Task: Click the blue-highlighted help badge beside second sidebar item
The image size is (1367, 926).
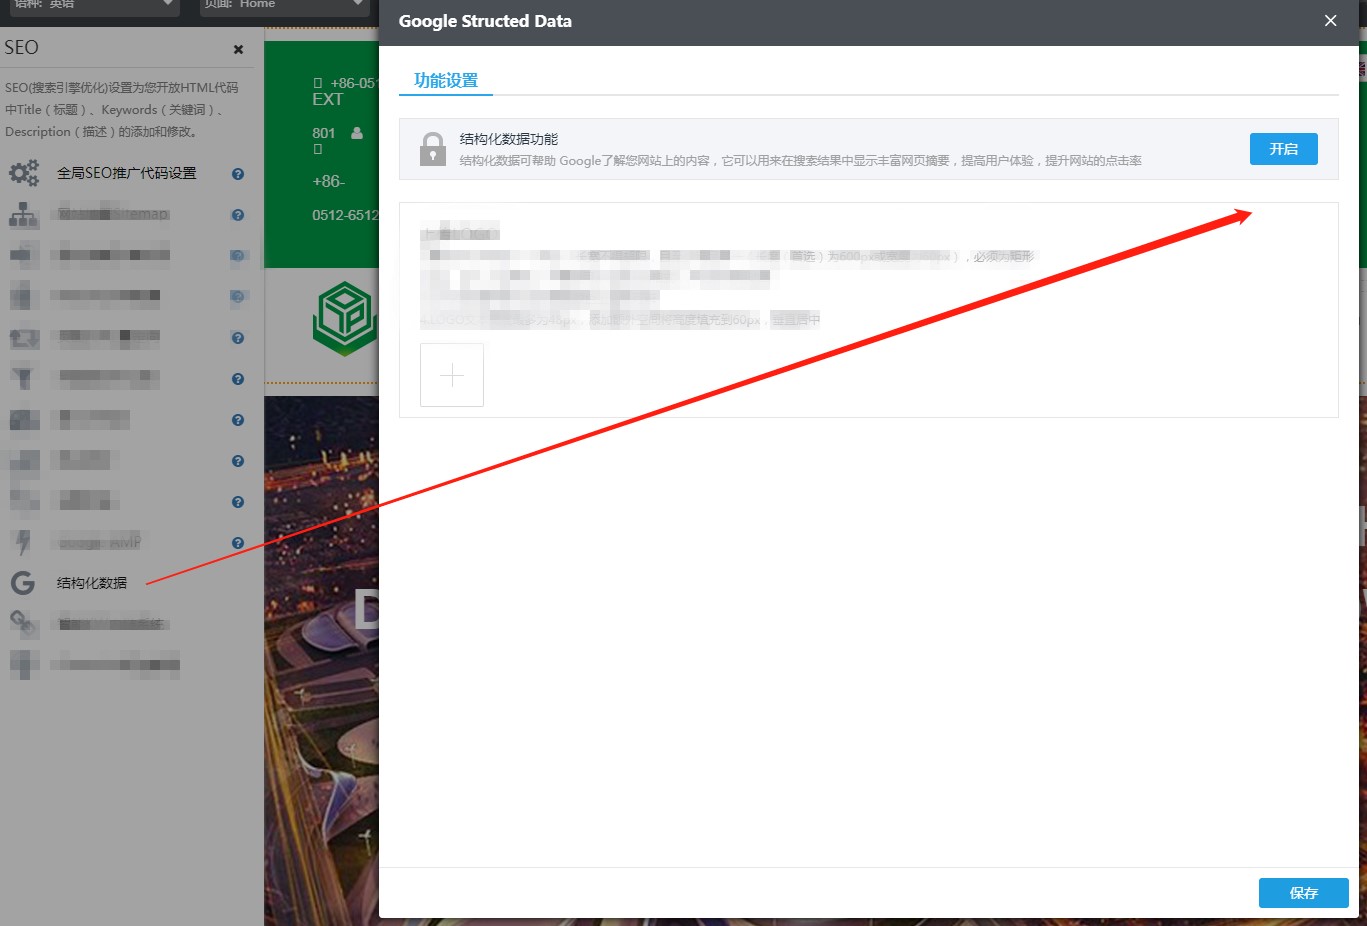Action: (x=237, y=255)
